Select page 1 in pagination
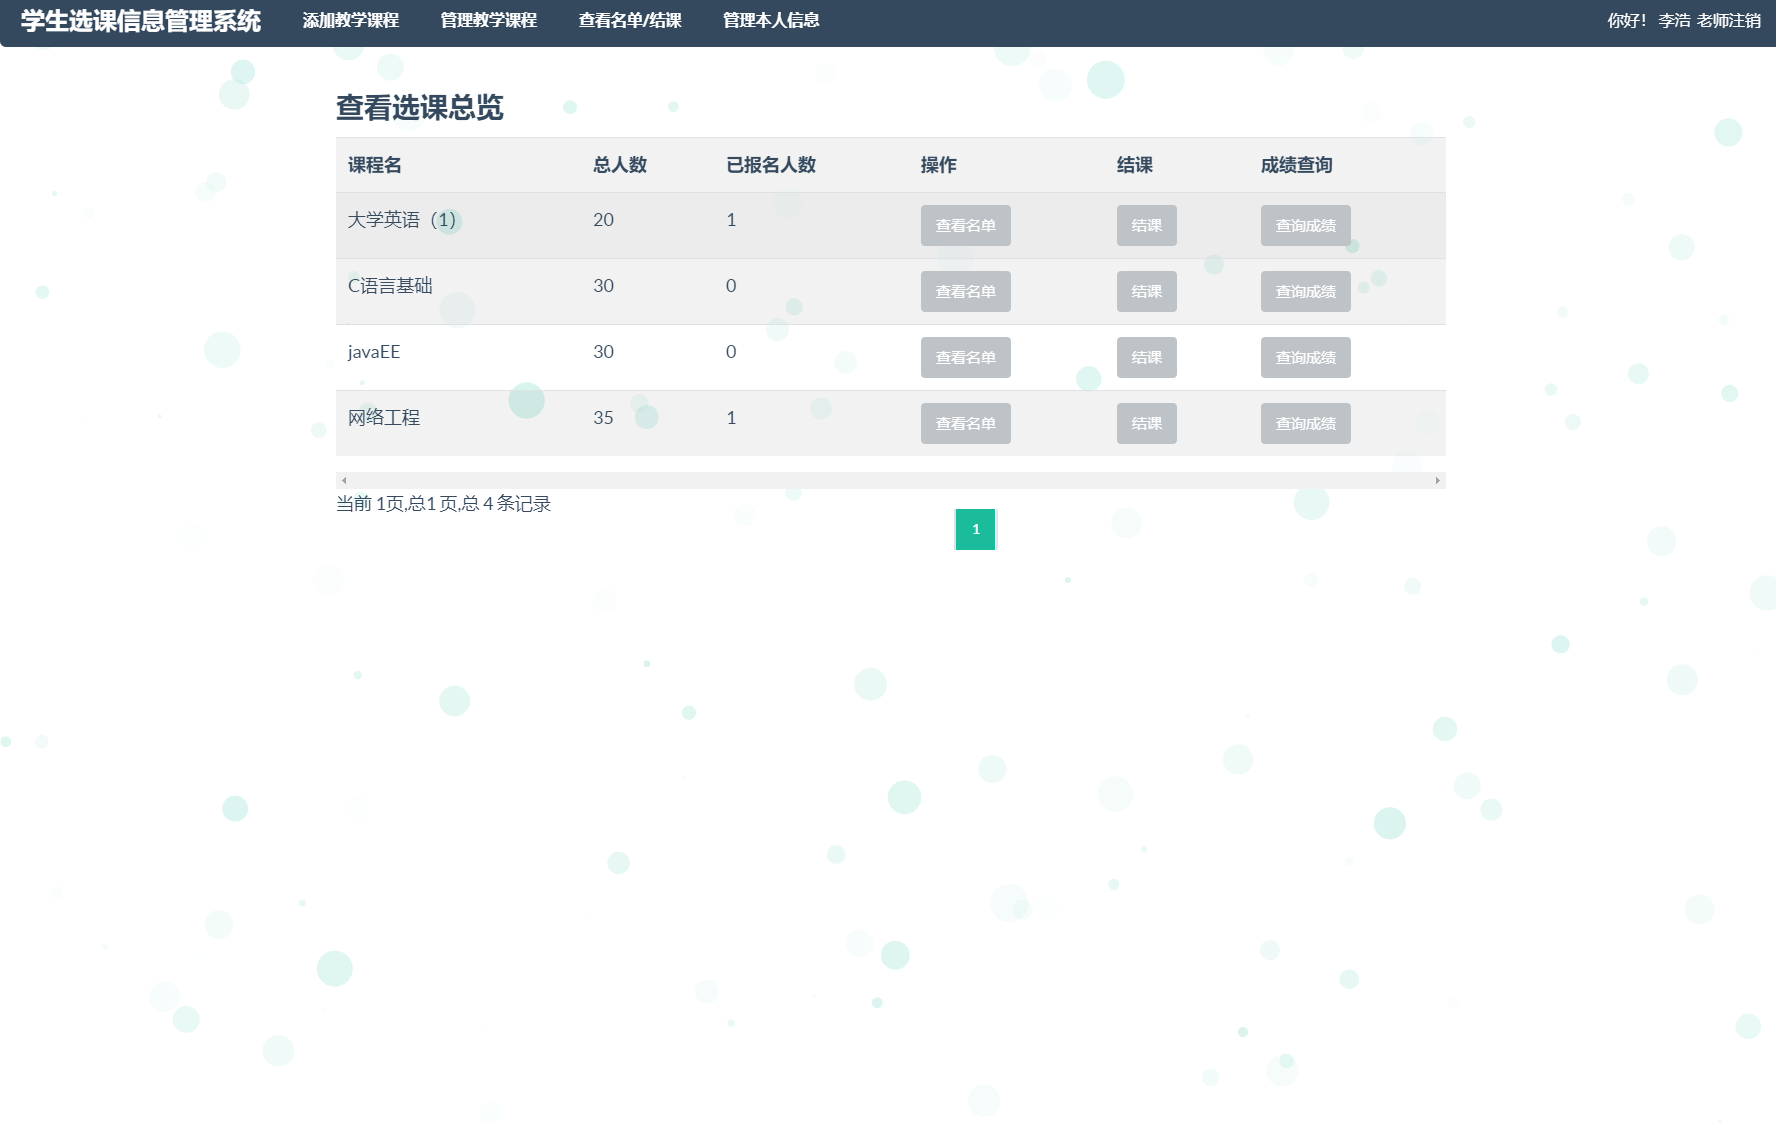 click(x=975, y=529)
